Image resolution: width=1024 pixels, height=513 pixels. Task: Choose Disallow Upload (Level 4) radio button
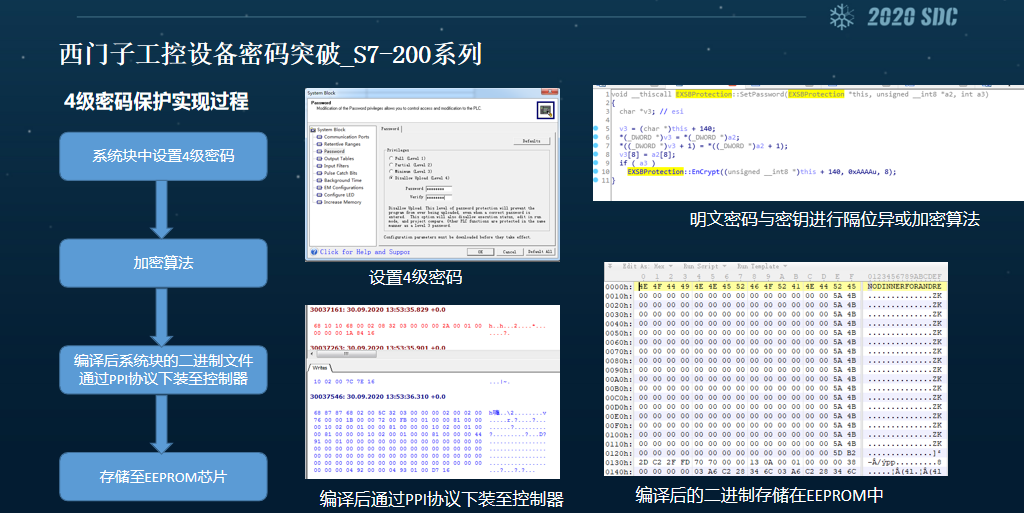pos(392,179)
